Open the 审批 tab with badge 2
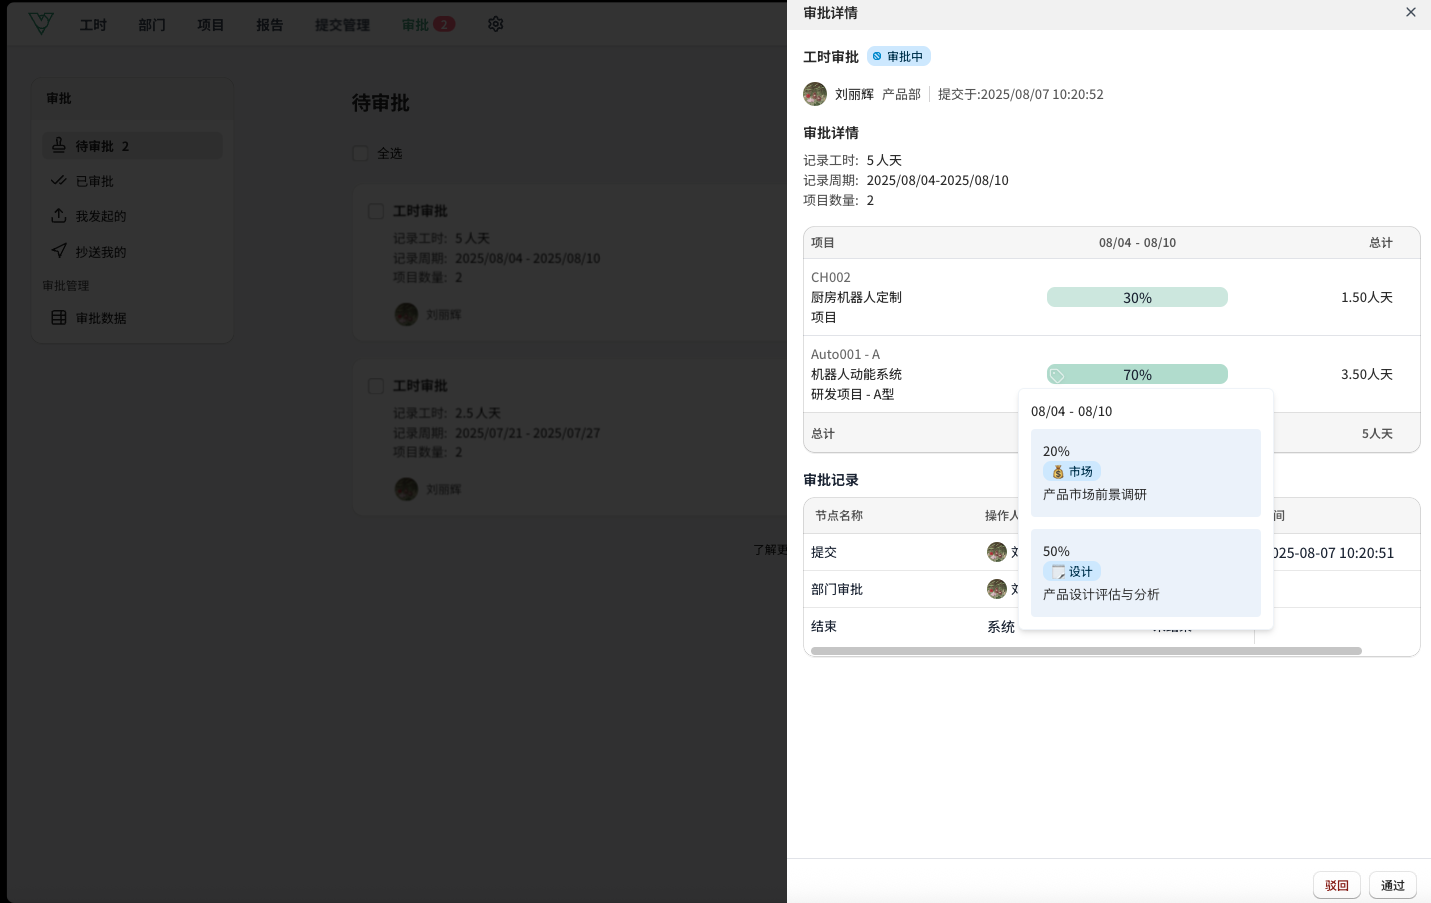 tap(428, 25)
